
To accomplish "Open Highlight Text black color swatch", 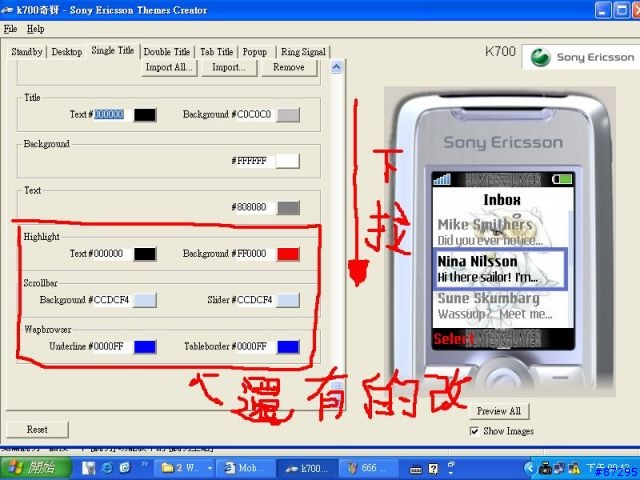I will (145, 254).
